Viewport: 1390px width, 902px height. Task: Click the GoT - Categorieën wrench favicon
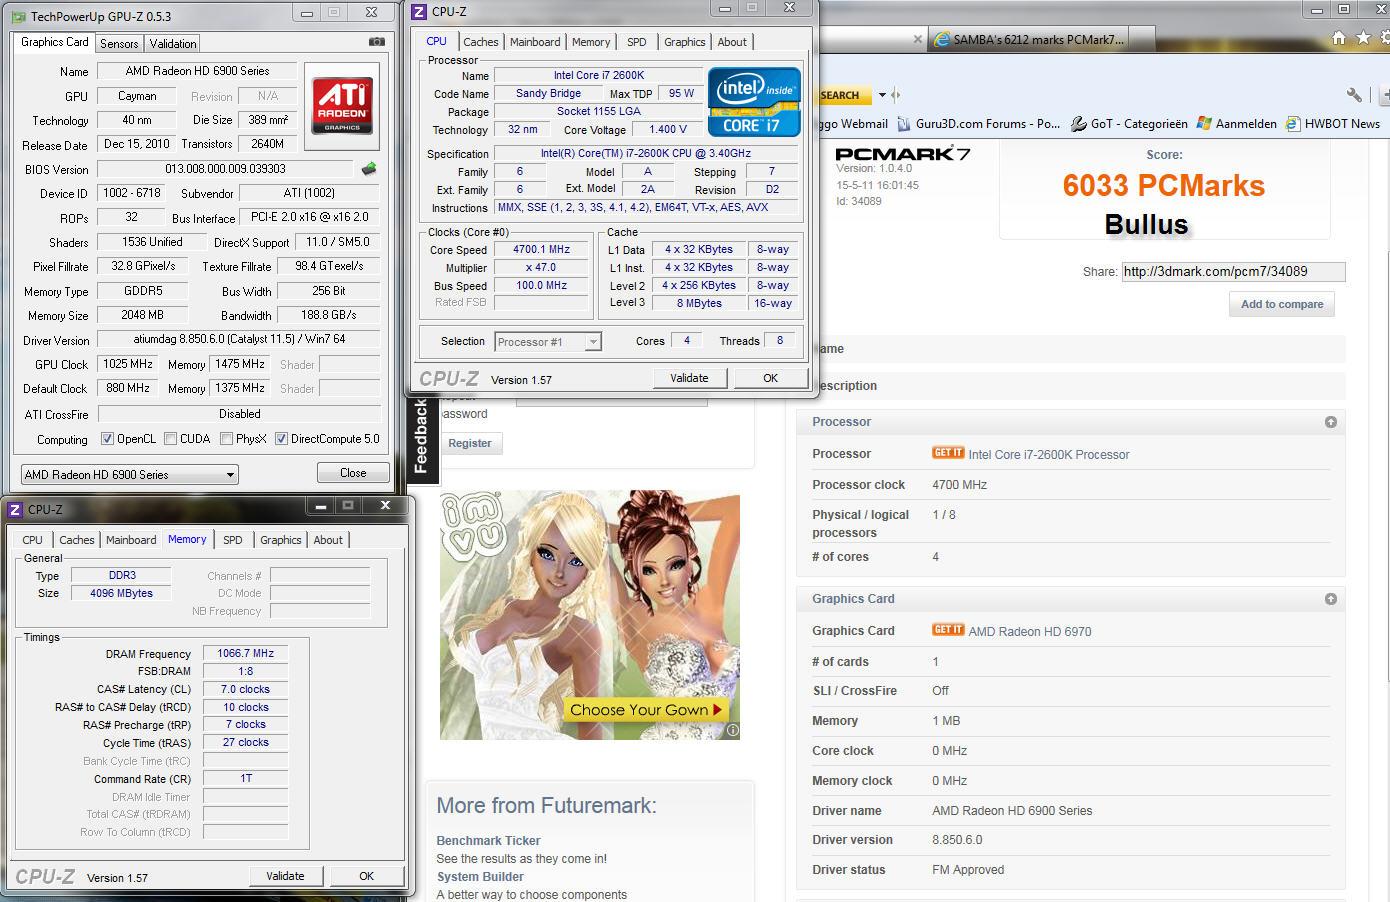pyautogui.click(x=1078, y=124)
